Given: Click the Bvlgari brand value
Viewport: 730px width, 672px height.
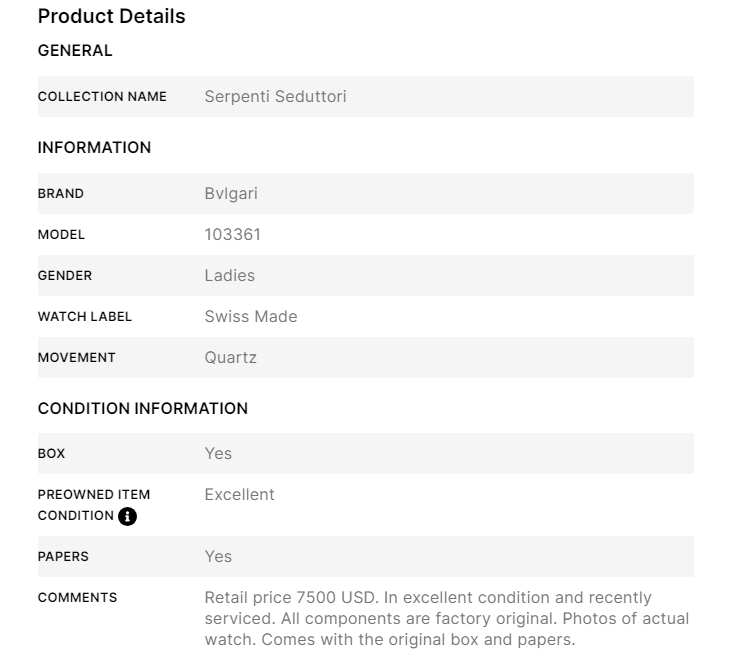Looking at the screenshot, I should tap(231, 194).
